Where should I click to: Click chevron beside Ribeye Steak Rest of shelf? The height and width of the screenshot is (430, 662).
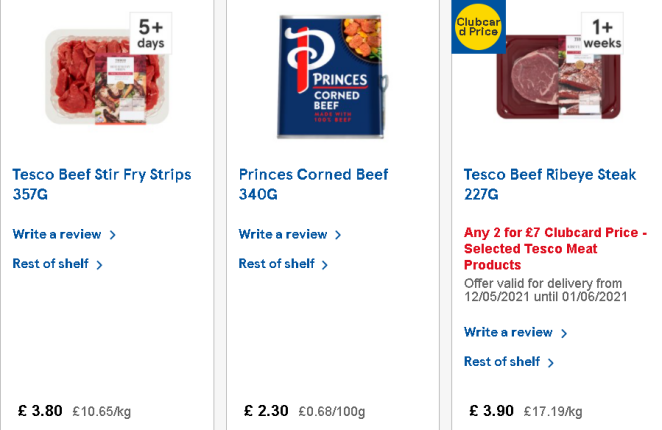550,363
